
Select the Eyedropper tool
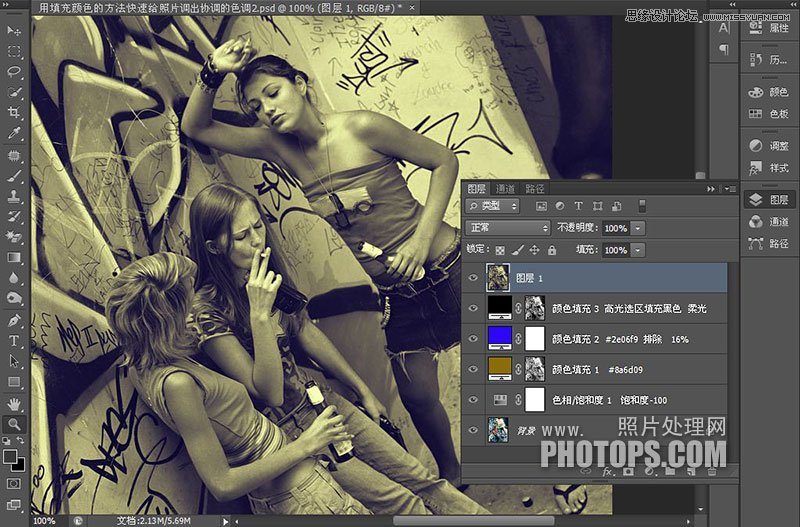pos(14,133)
